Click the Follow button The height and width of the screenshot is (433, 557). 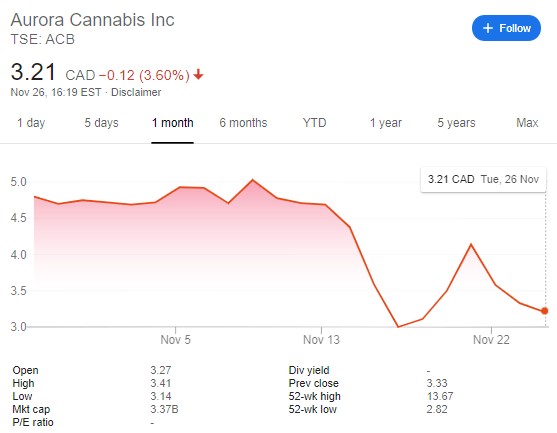(506, 28)
